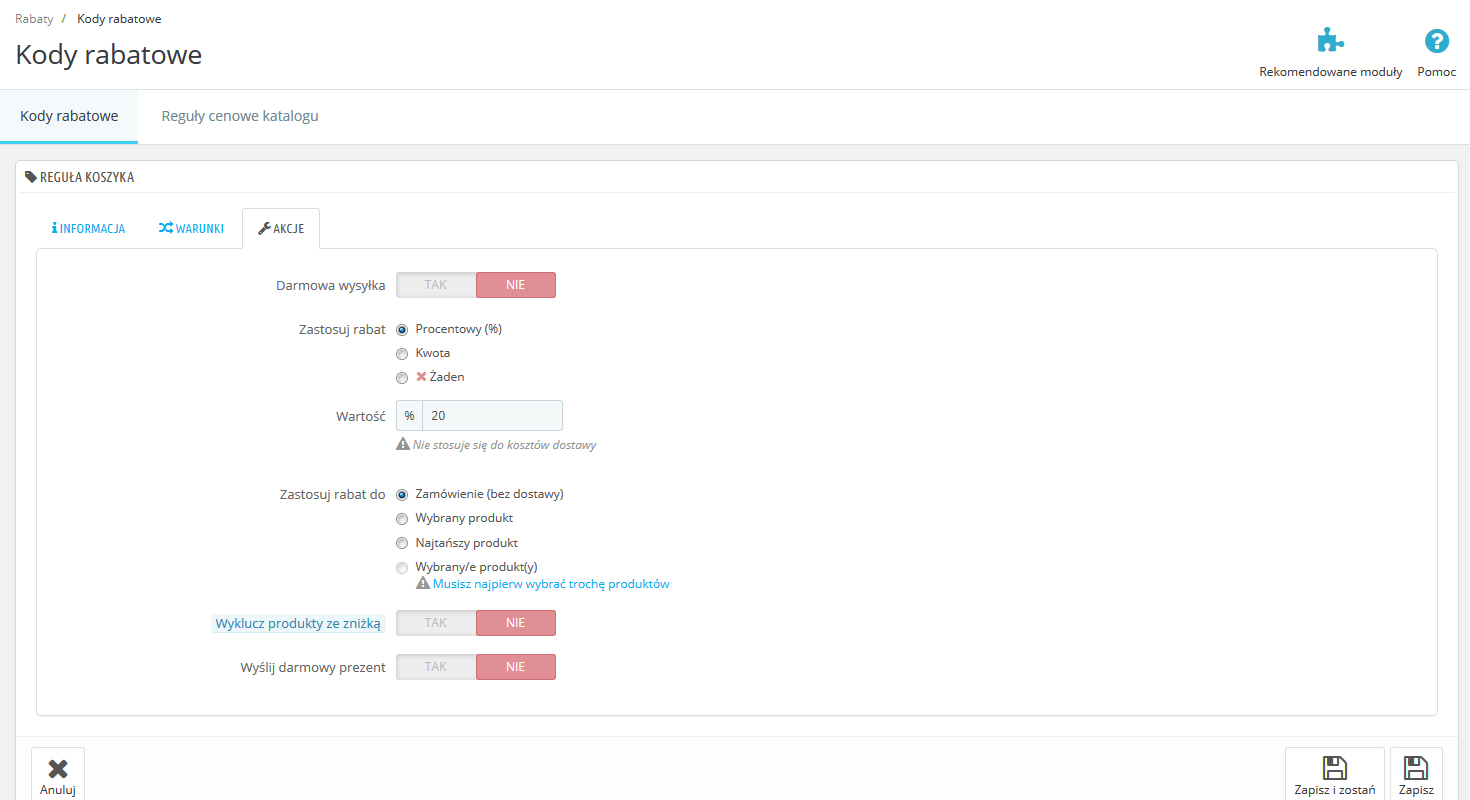Click Musisz najpierw wybrać trochę produktów link
The width and height of the screenshot is (1470, 800).
550,584
